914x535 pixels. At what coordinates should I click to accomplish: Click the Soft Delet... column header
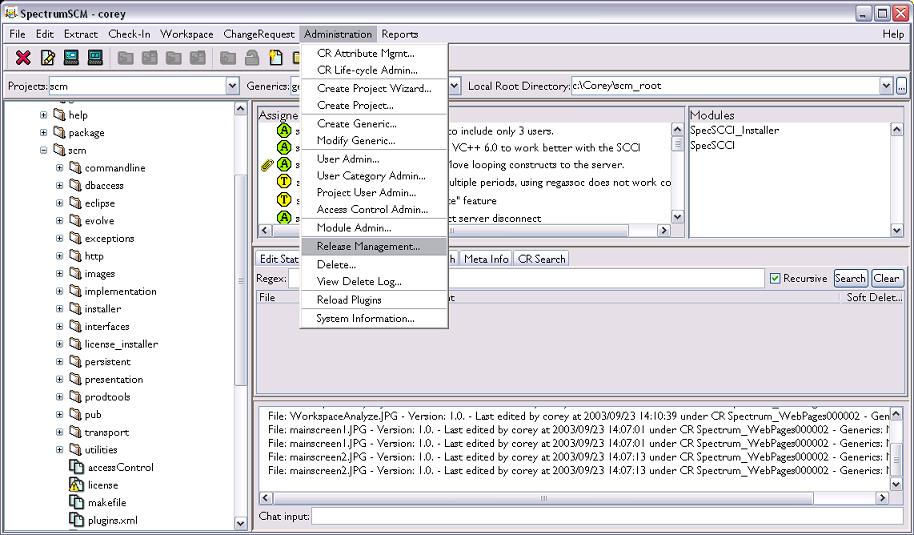[x=873, y=297]
